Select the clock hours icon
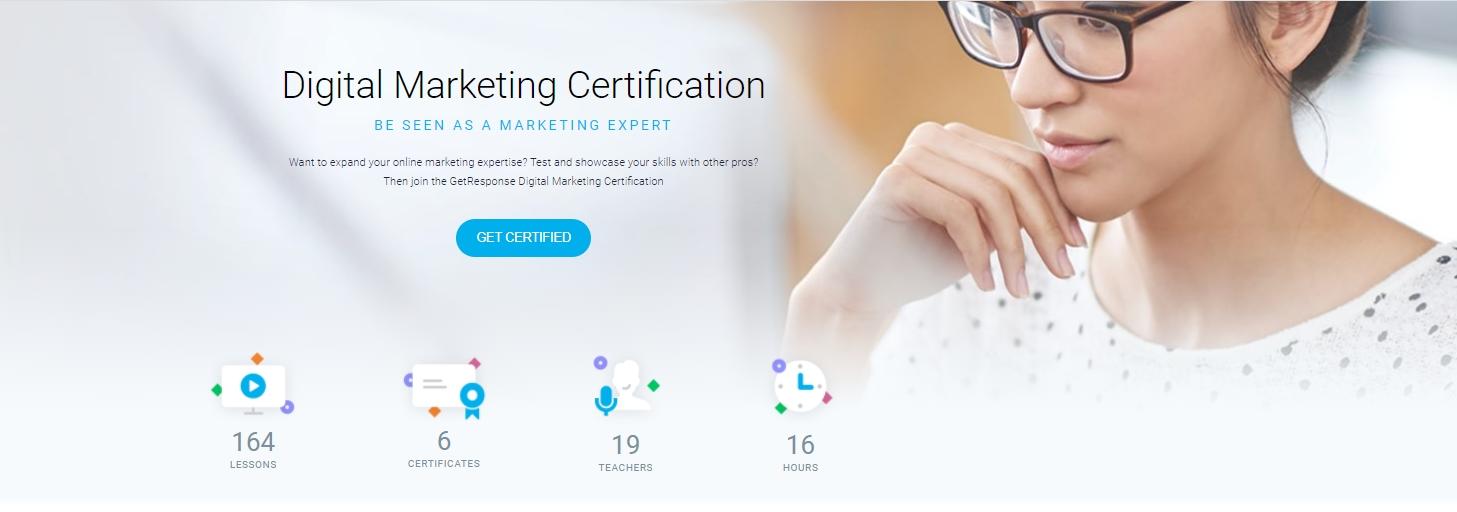1457x512 pixels. coord(802,385)
